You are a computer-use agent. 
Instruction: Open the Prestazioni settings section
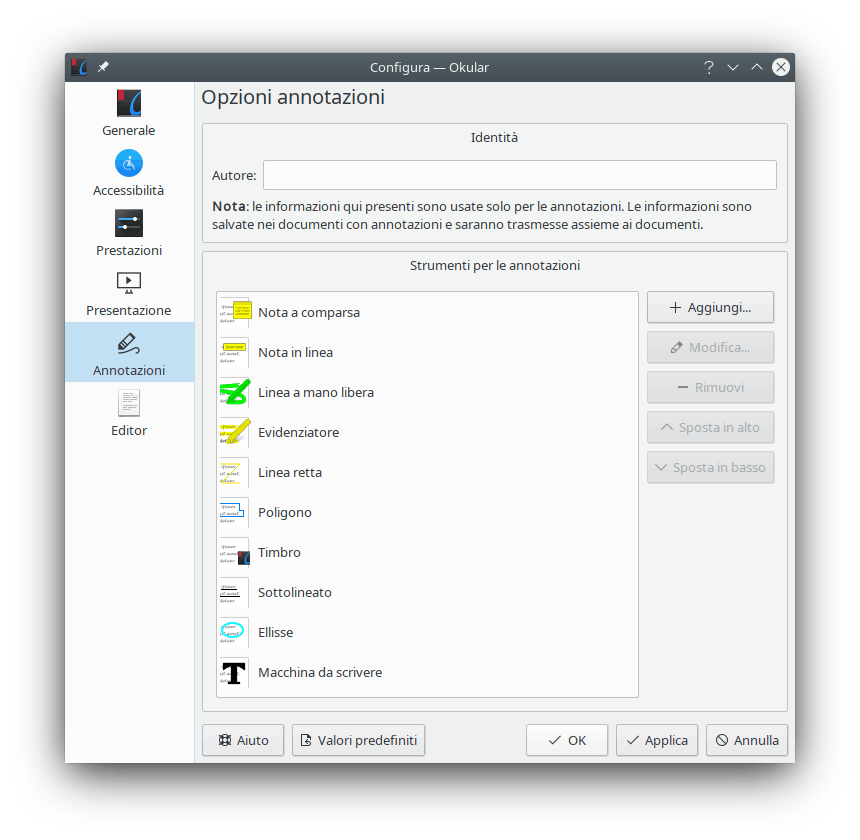(x=129, y=232)
